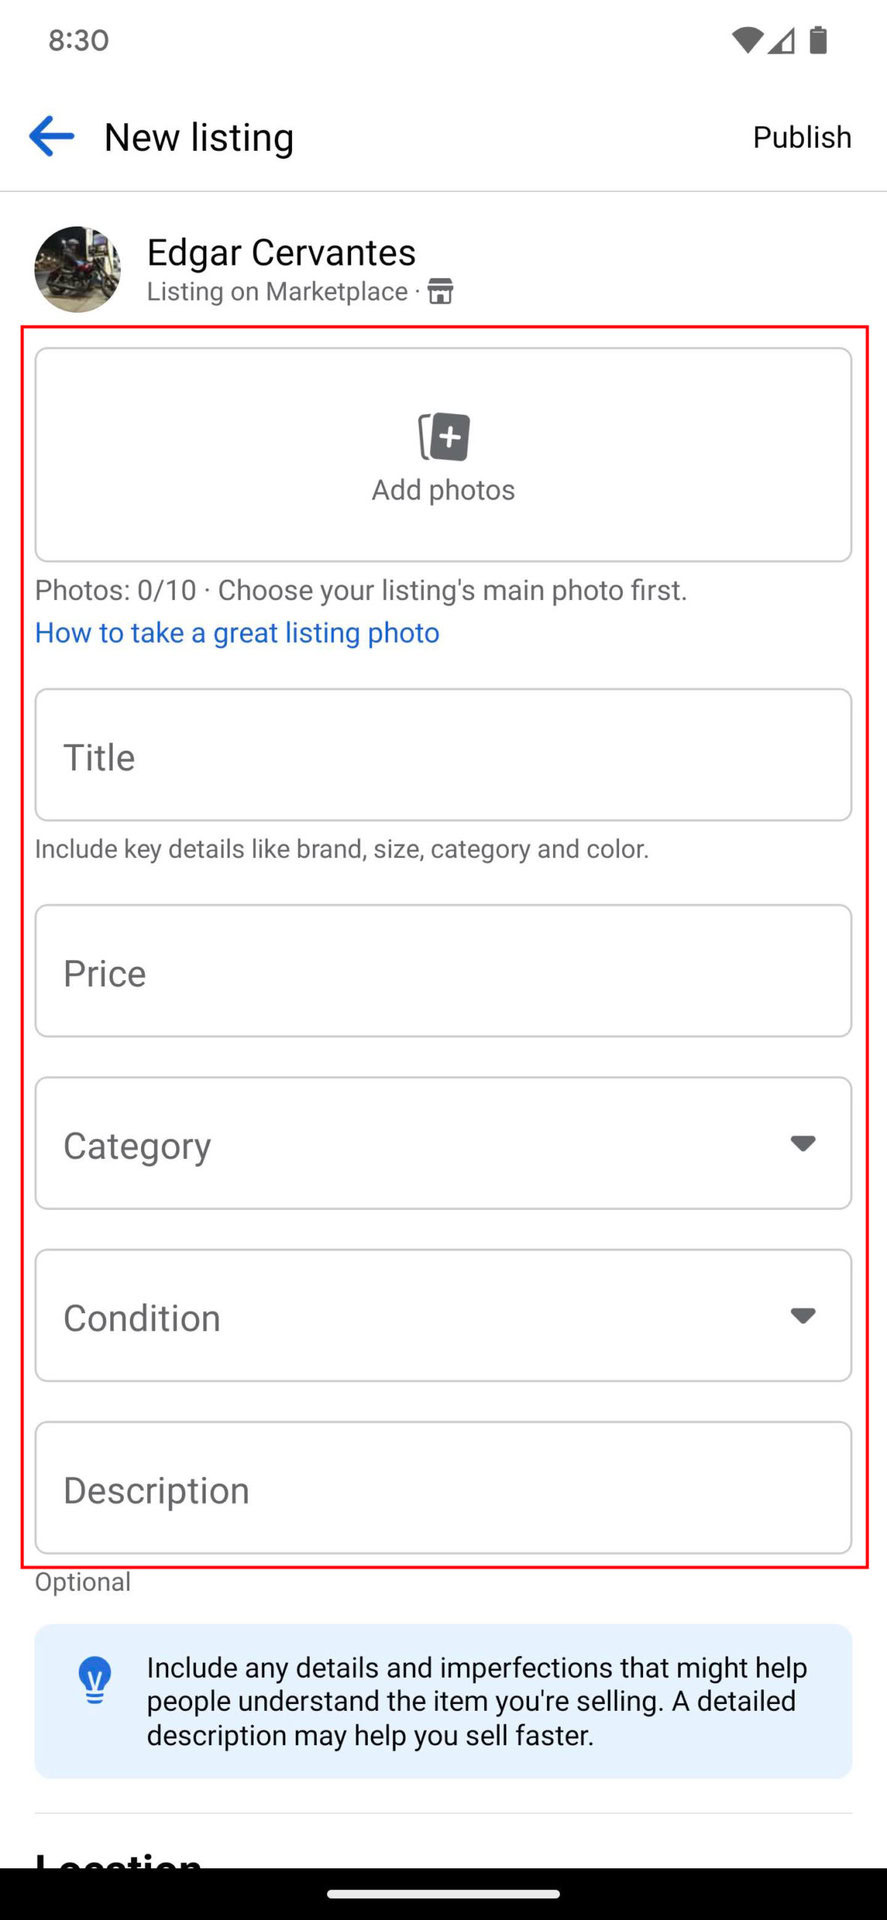Screen dimensions: 887x1920
Task: Tap the cellular signal icon
Action: (x=782, y=40)
